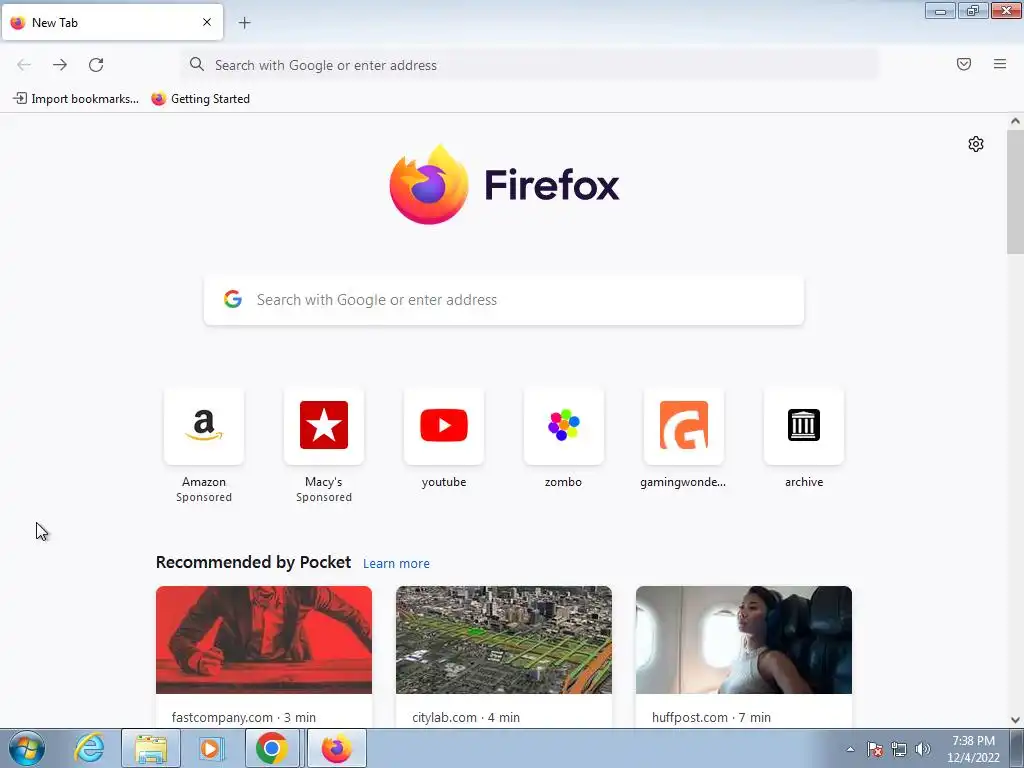Open the Firefox application hamburger menu
1024x768 pixels.
click(1000, 64)
